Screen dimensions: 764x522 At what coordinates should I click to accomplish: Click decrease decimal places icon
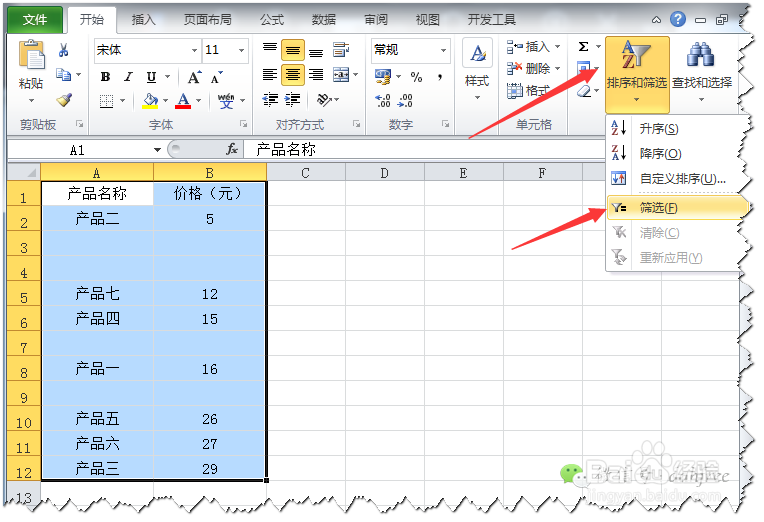pyautogui.click(x=405, y=100)
